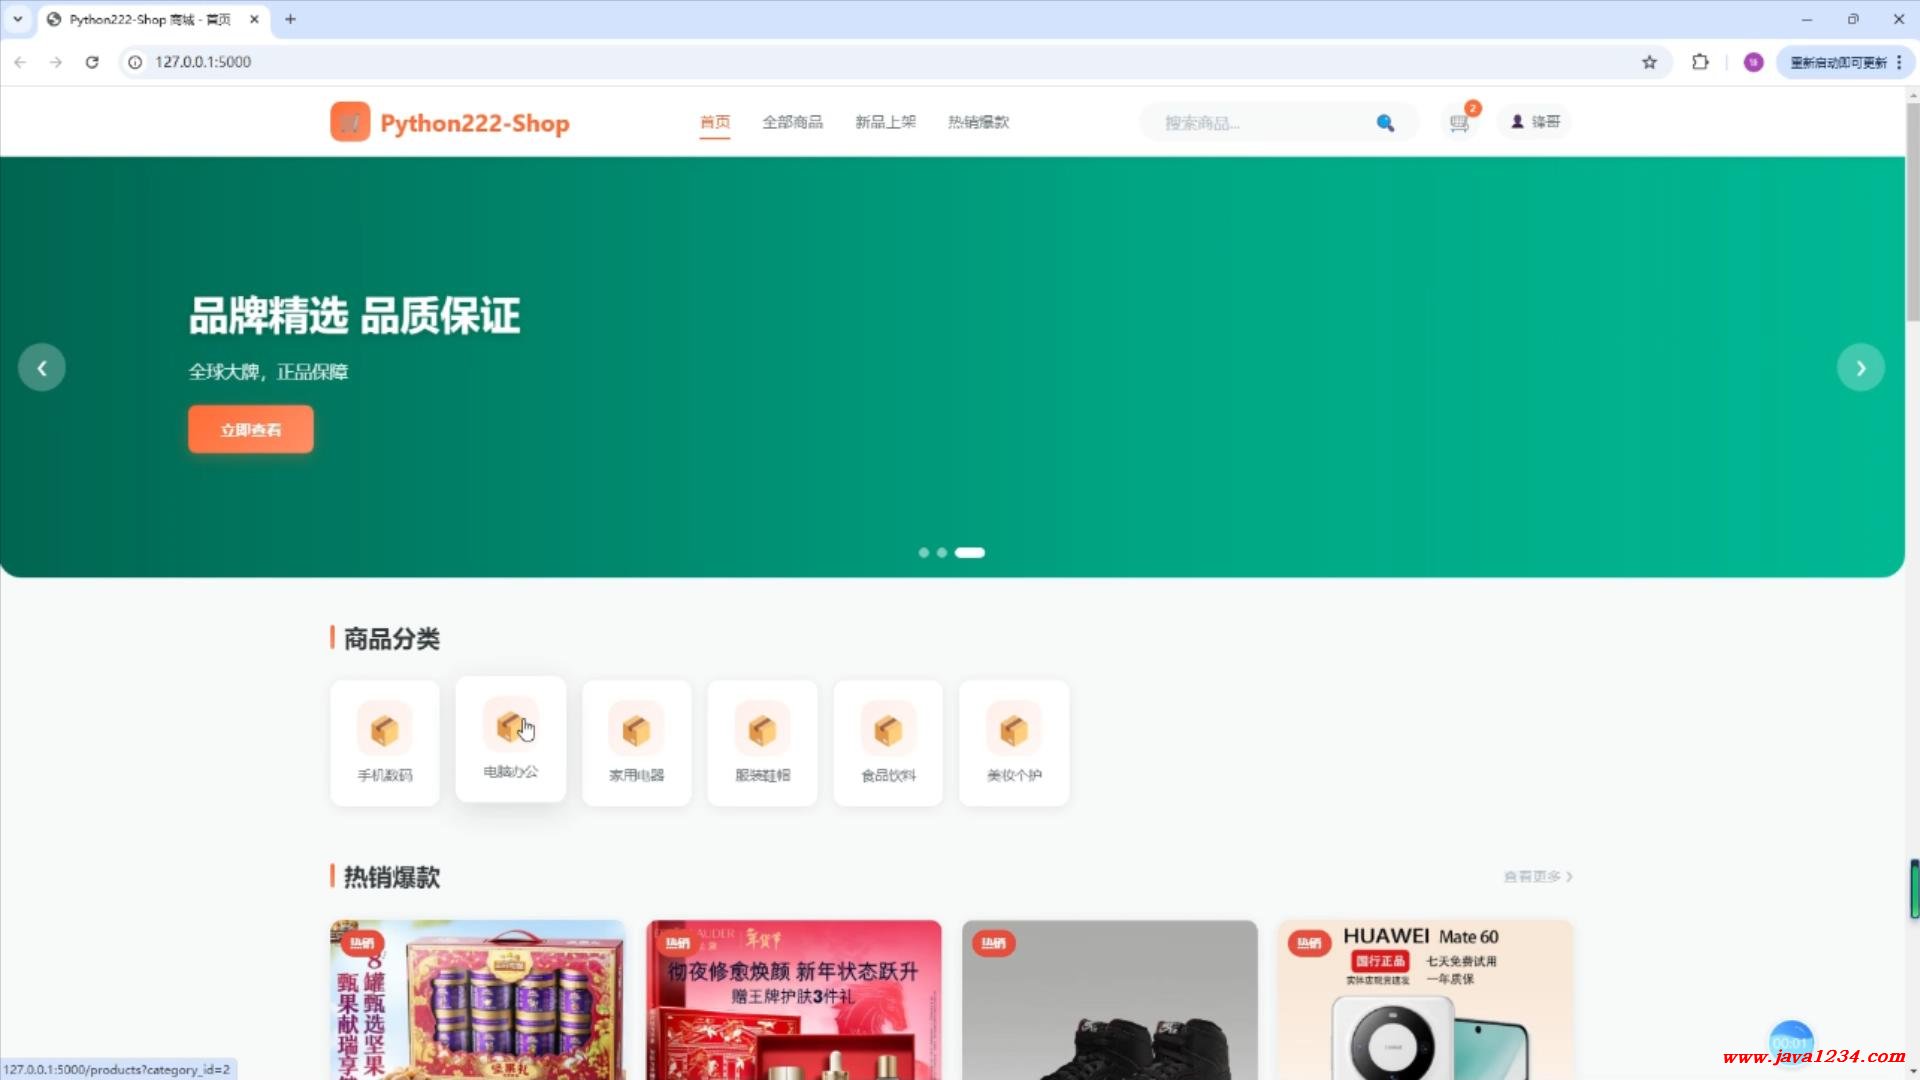This screenshot has height=1080, width=1920.
Task: Go to previous banner slide arrow
Action: (x=42, y=368)
